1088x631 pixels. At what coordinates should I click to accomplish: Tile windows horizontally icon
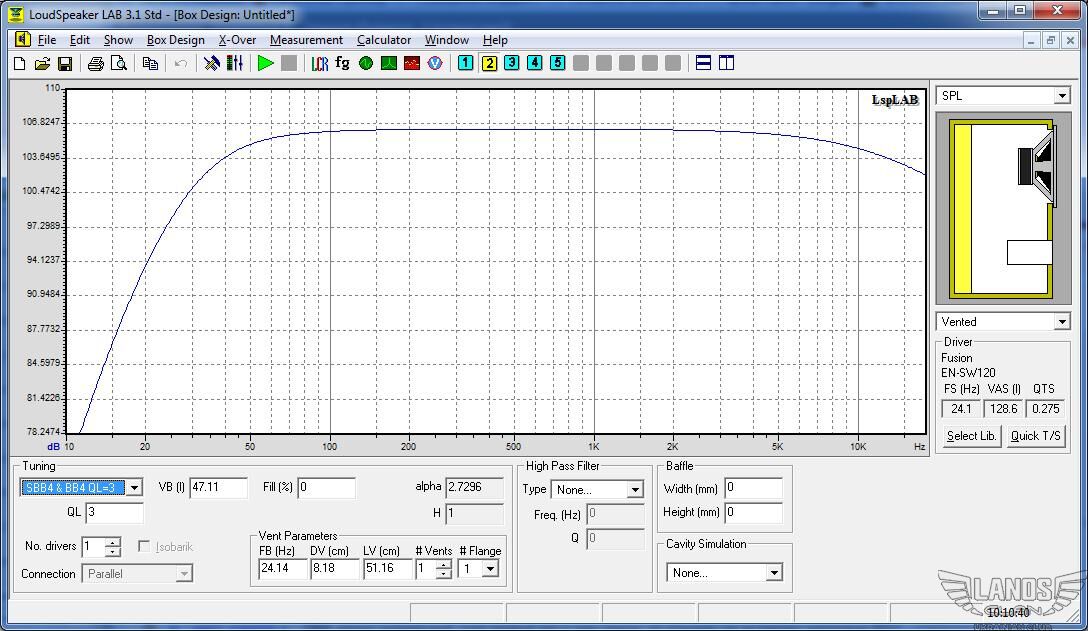pyautogui.click(x=703, y=63)
